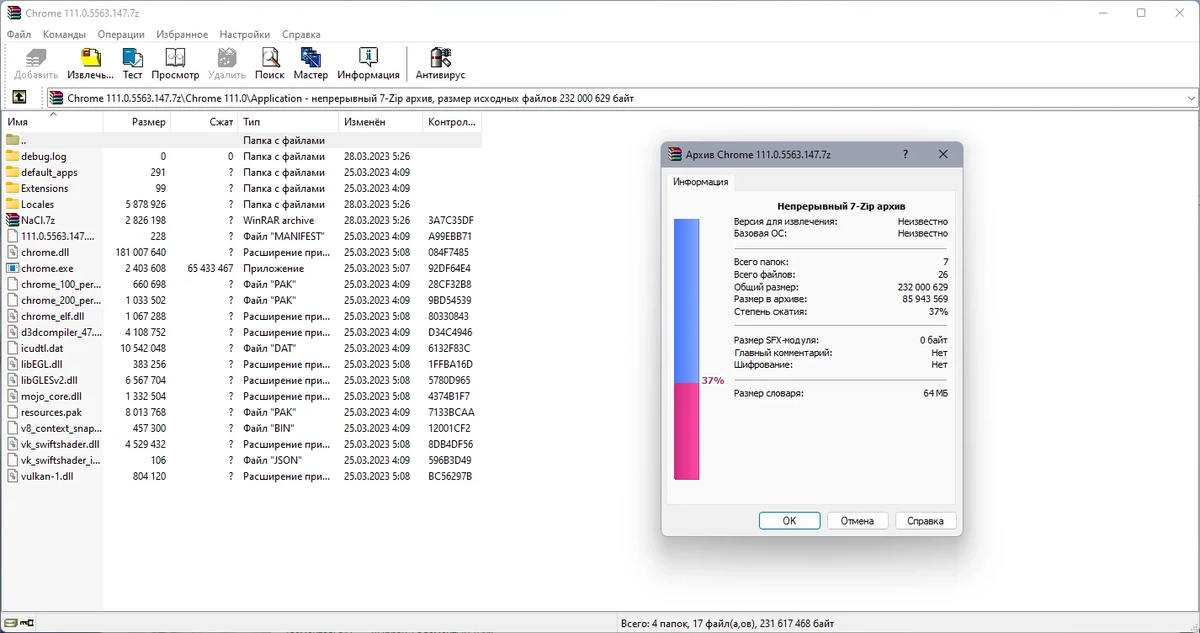Viewport: 1200px width, 633px height.
Task: Click the dialog title help question mark
Action: [905, 155]
